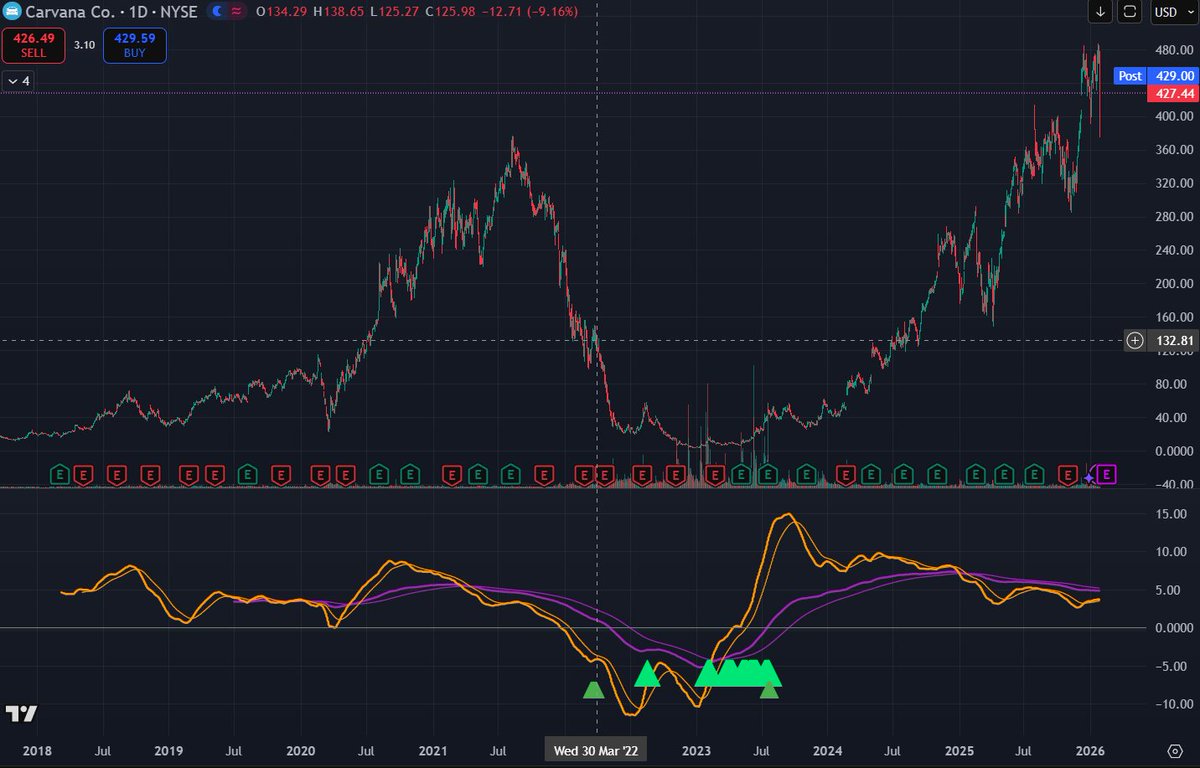
Task: Click the small dark green triangle in mid 2023
Action: point(768,690)
